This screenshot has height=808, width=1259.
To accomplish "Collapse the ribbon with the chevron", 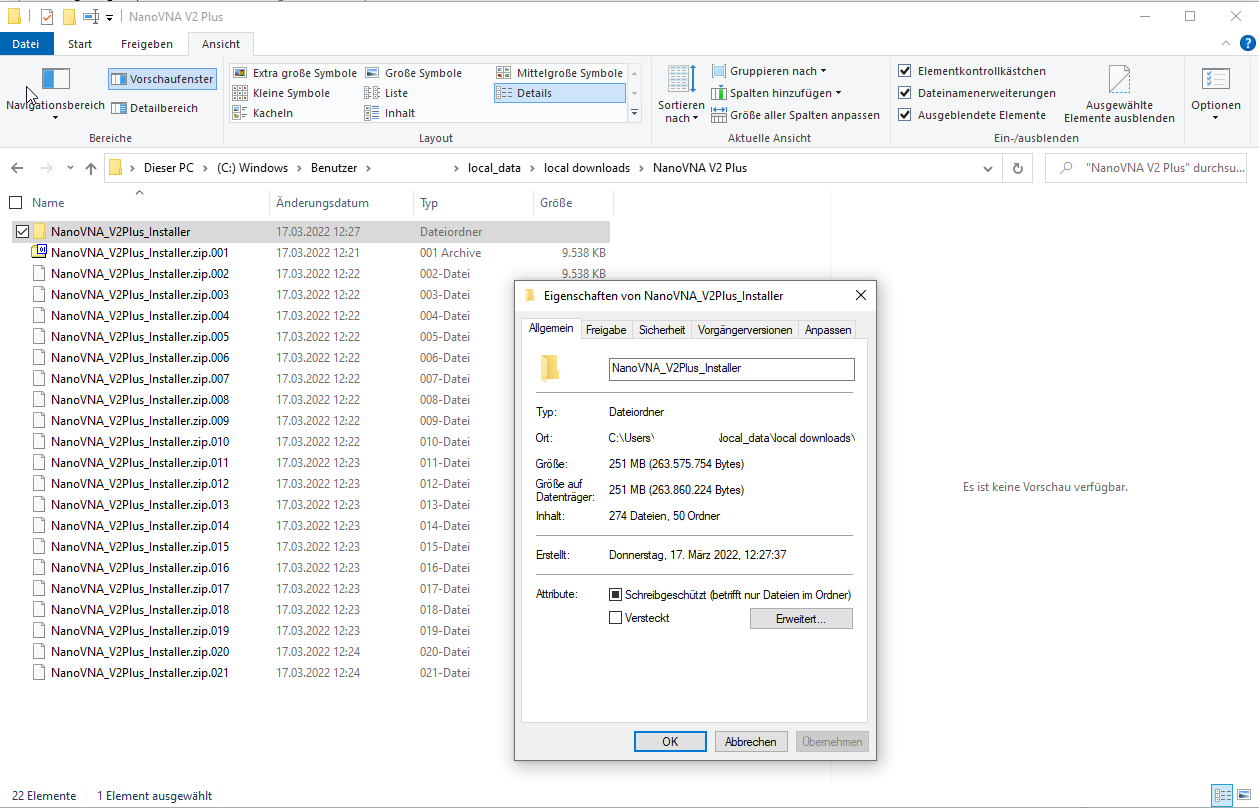I will (1227, 44).
